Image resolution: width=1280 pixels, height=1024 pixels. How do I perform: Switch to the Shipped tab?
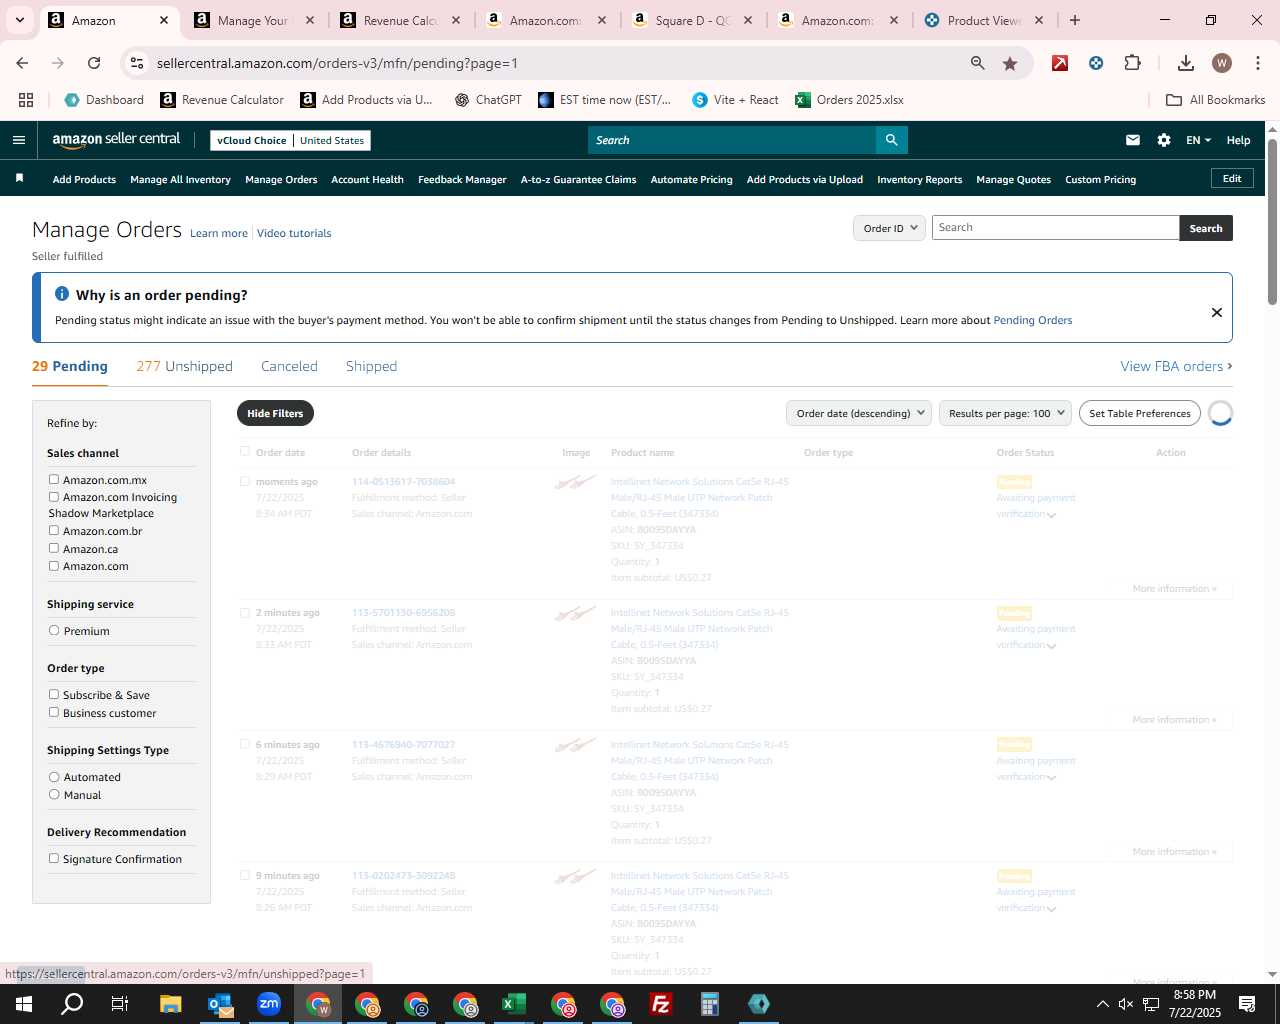click(x=371, y=366)
